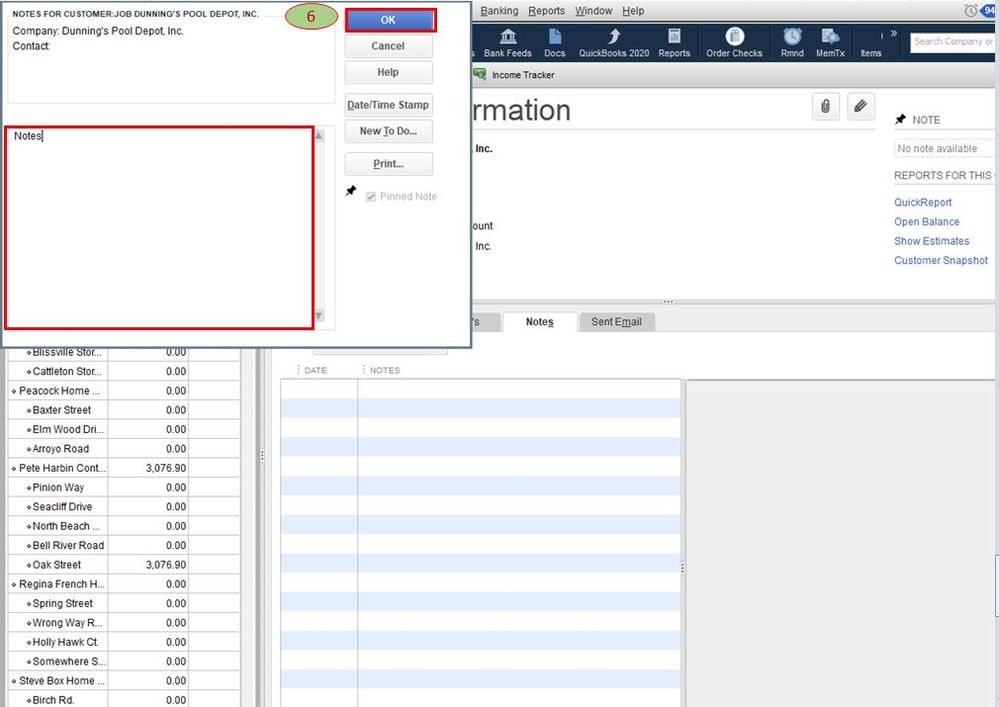This screenshot has width=999, height=707.
Task: Select the Bell River Road job
Action: point(68,545)
